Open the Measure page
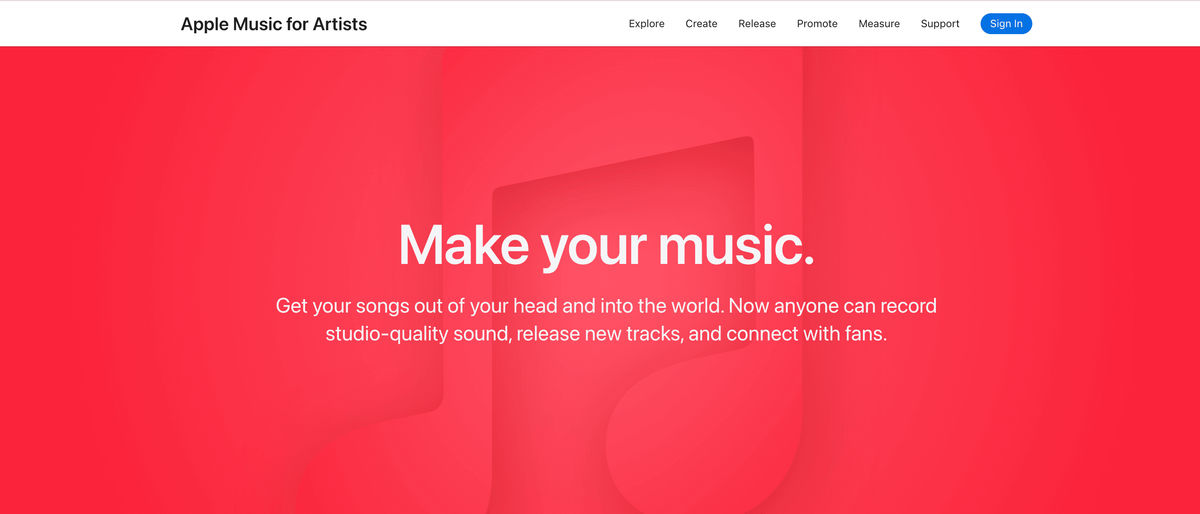The width and height of the screenshot is (1200, 514). [879, 24]
